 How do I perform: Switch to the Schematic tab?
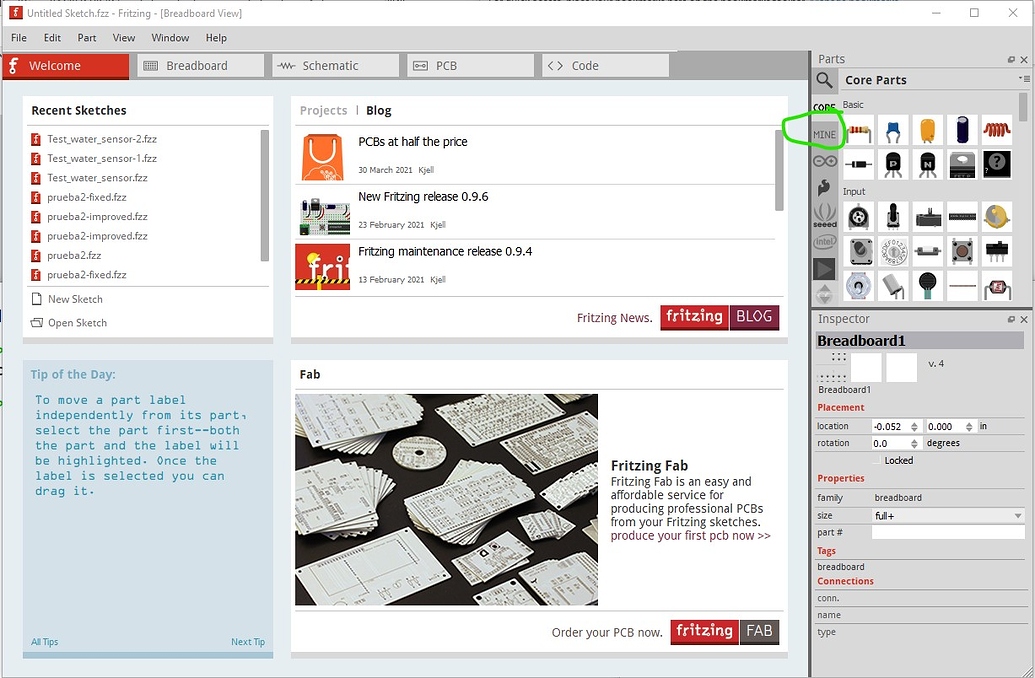coord(335,65)
